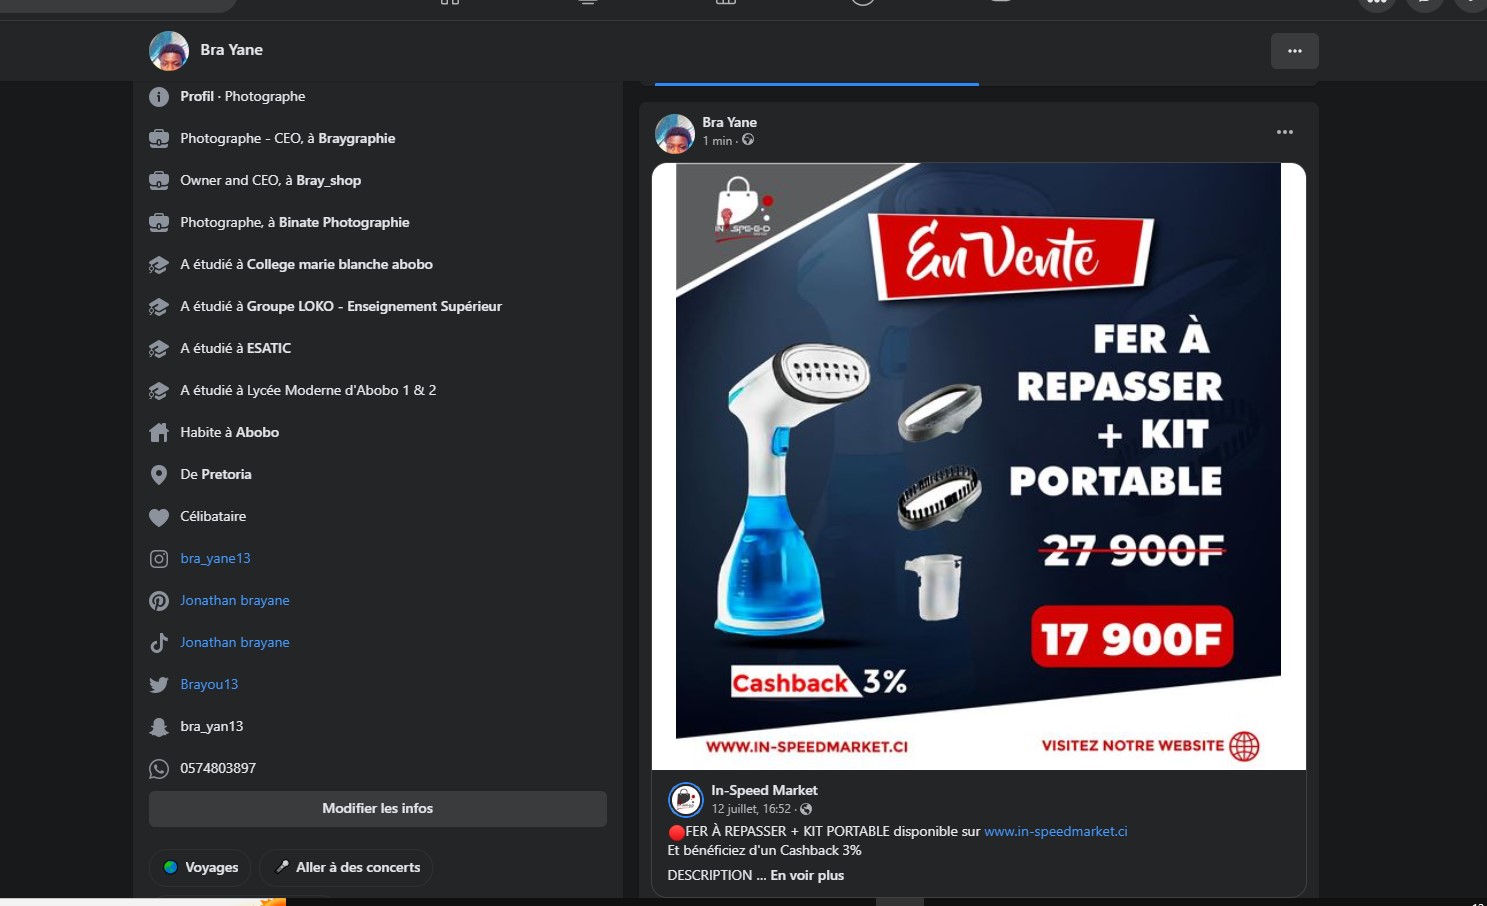Open the post options three-dot menu
This screenshot has height=906, width=1487.
click(1285, 132)
